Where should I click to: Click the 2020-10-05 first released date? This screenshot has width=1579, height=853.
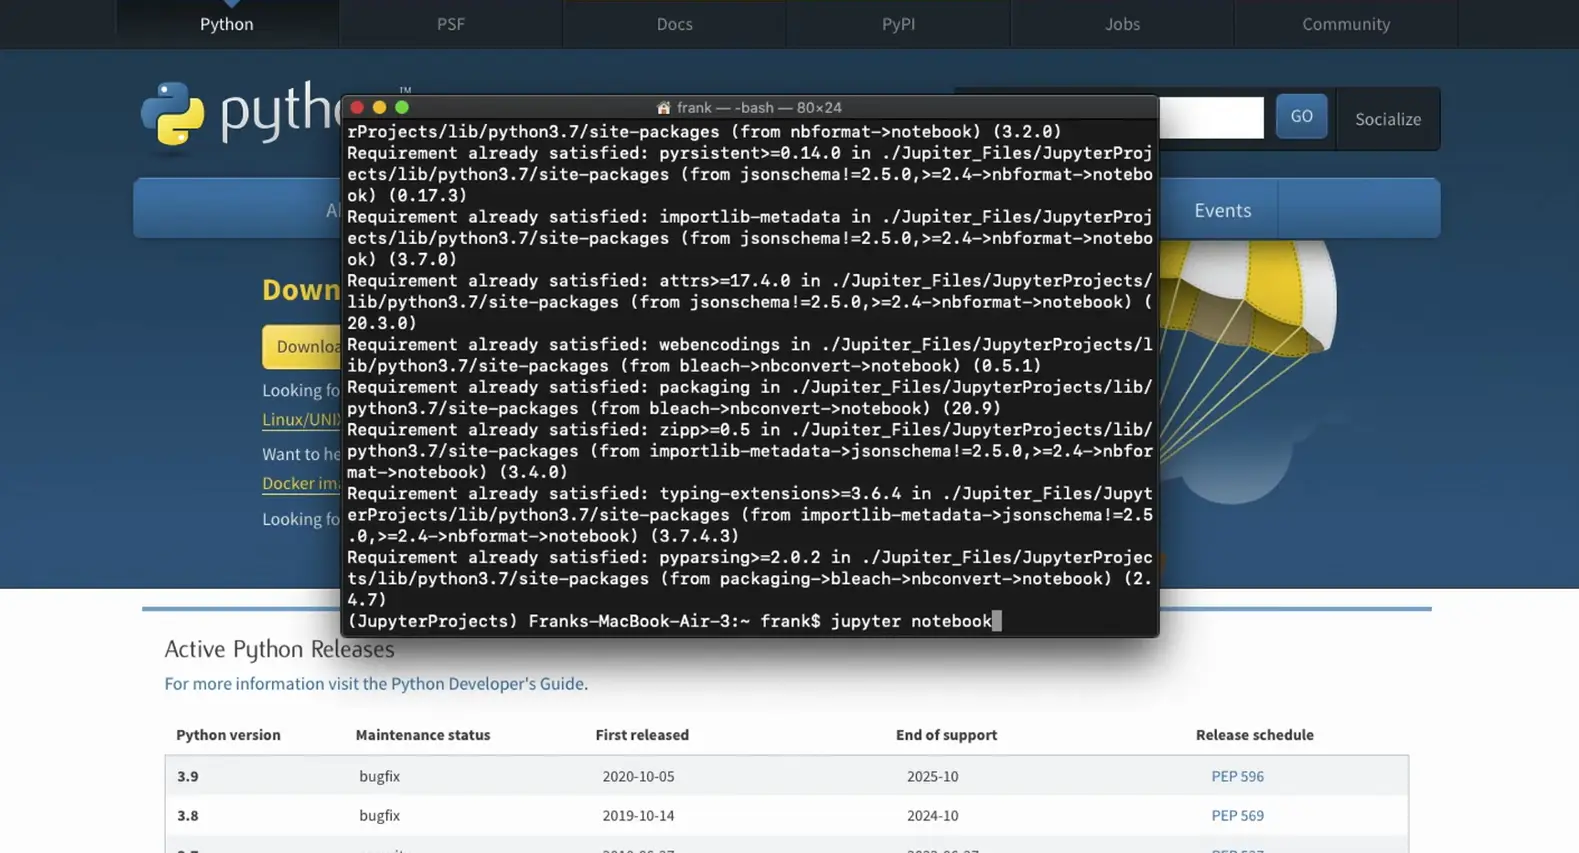(x=638, y=776)
